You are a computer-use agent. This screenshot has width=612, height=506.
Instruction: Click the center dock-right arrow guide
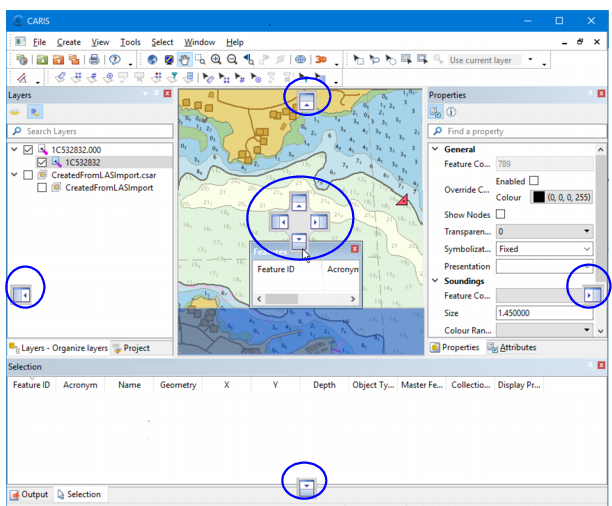click(318, 221)
